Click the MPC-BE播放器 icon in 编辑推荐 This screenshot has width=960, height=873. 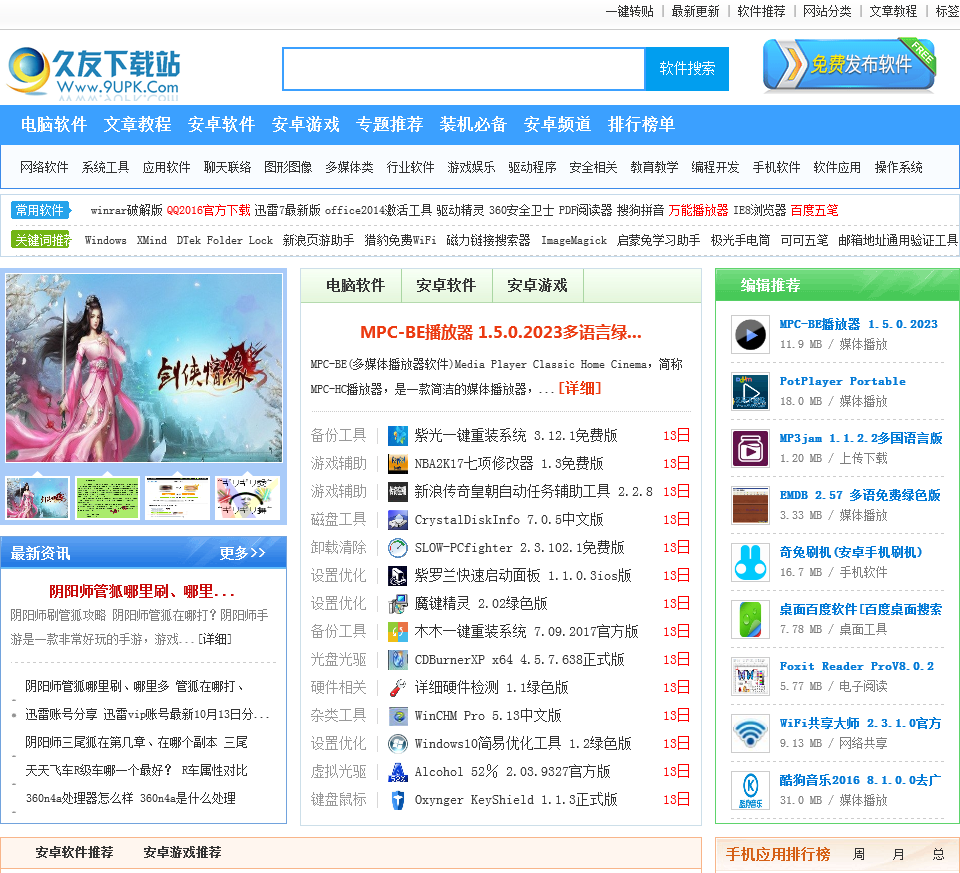pyautogui.click(x=750, y=335)
